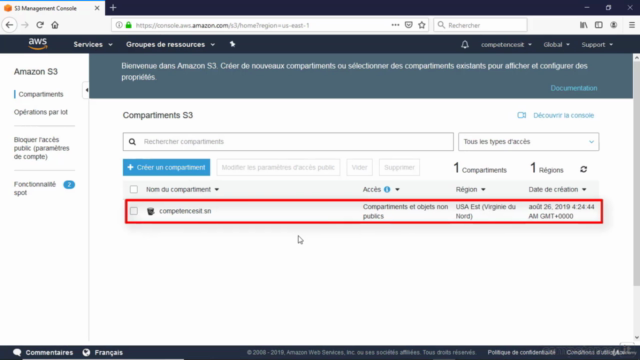Screen dimensions: 640x360
Task: Open the Tous les types d'accès dropdown
Action: coord(529,142)
